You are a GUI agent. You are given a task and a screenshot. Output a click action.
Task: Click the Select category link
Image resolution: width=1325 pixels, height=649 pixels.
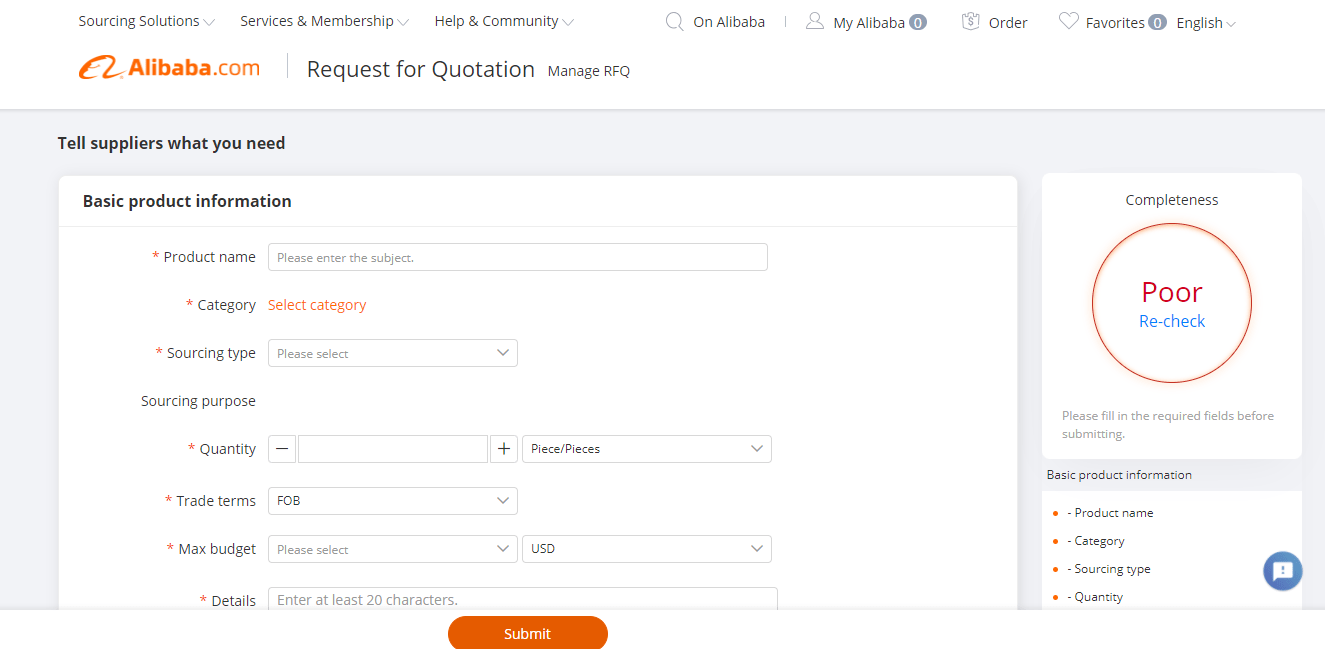click(x=317, y=305)
